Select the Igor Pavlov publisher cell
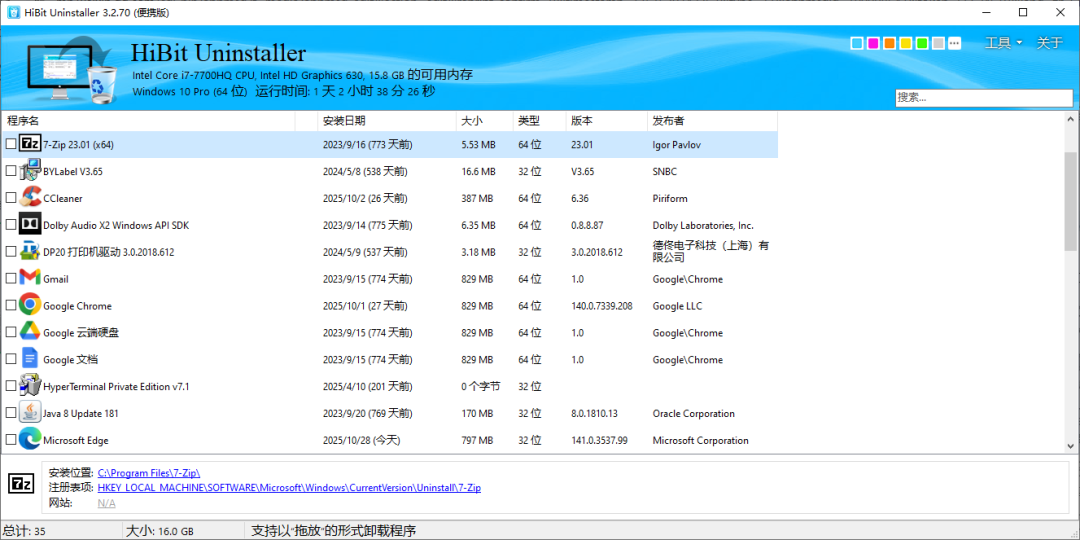 [x=677, y=145]
